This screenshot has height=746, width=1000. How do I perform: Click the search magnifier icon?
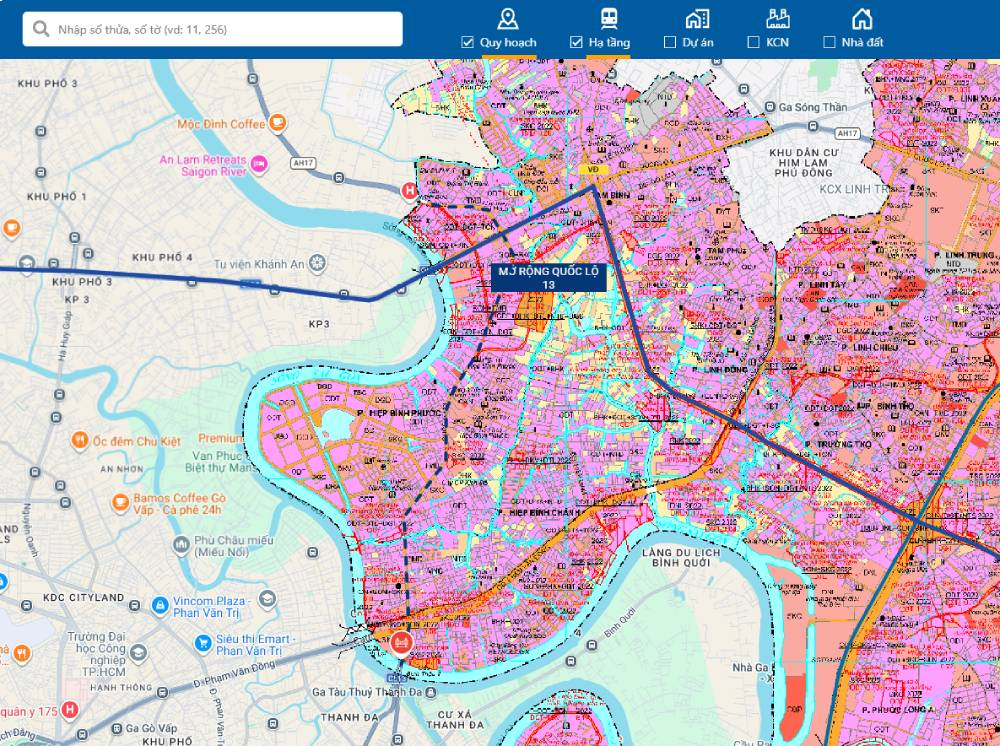pos(41,29)
